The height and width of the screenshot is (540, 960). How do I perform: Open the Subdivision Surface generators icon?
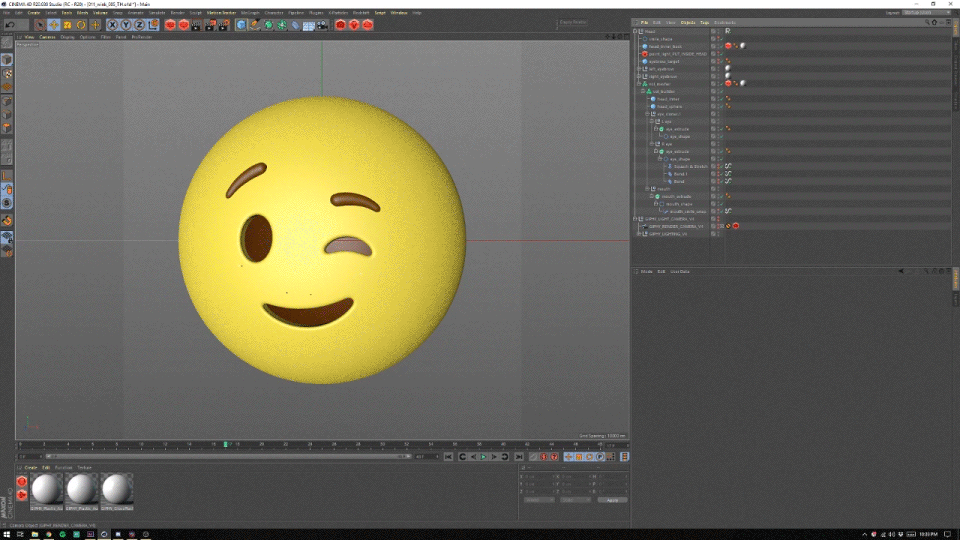tap(268, 25)
